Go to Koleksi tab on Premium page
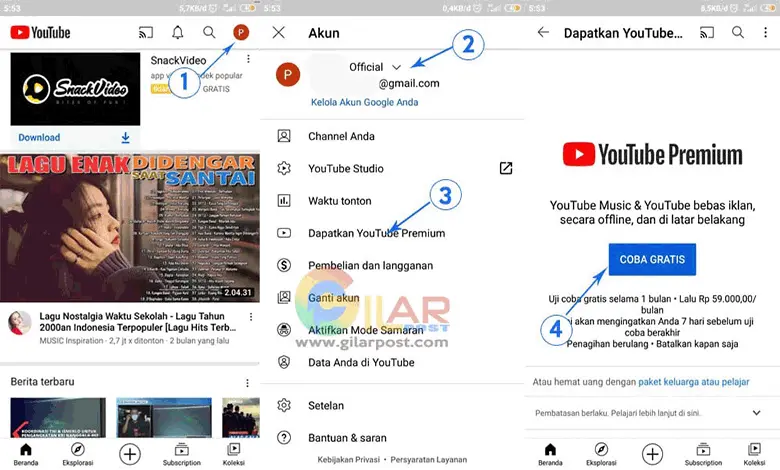The height and width of the screenshot is (470, 780). click(754, 455)
